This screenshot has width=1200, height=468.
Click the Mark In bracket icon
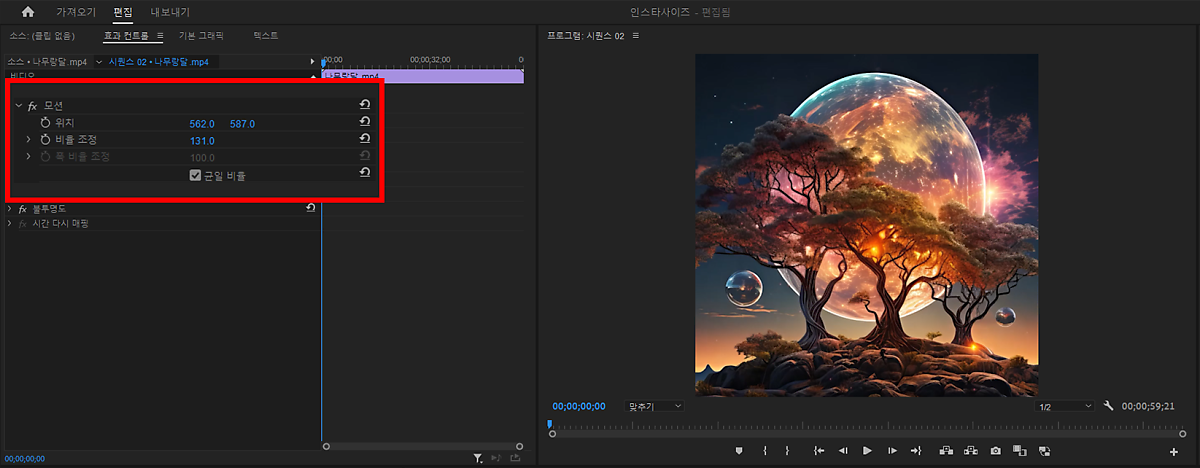coord(764,451)
